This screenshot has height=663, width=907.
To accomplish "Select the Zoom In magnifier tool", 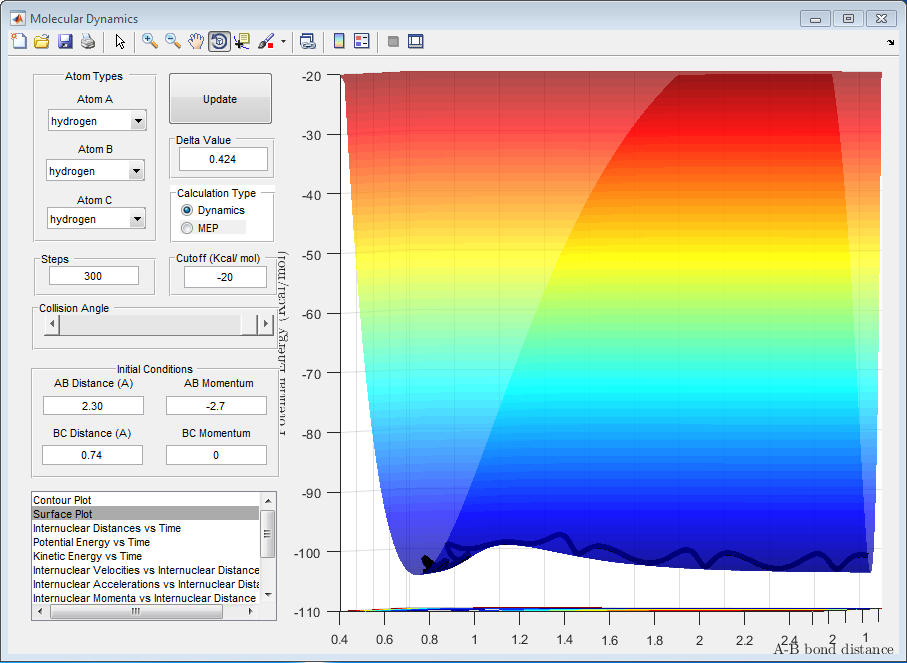I will point(149,41).
